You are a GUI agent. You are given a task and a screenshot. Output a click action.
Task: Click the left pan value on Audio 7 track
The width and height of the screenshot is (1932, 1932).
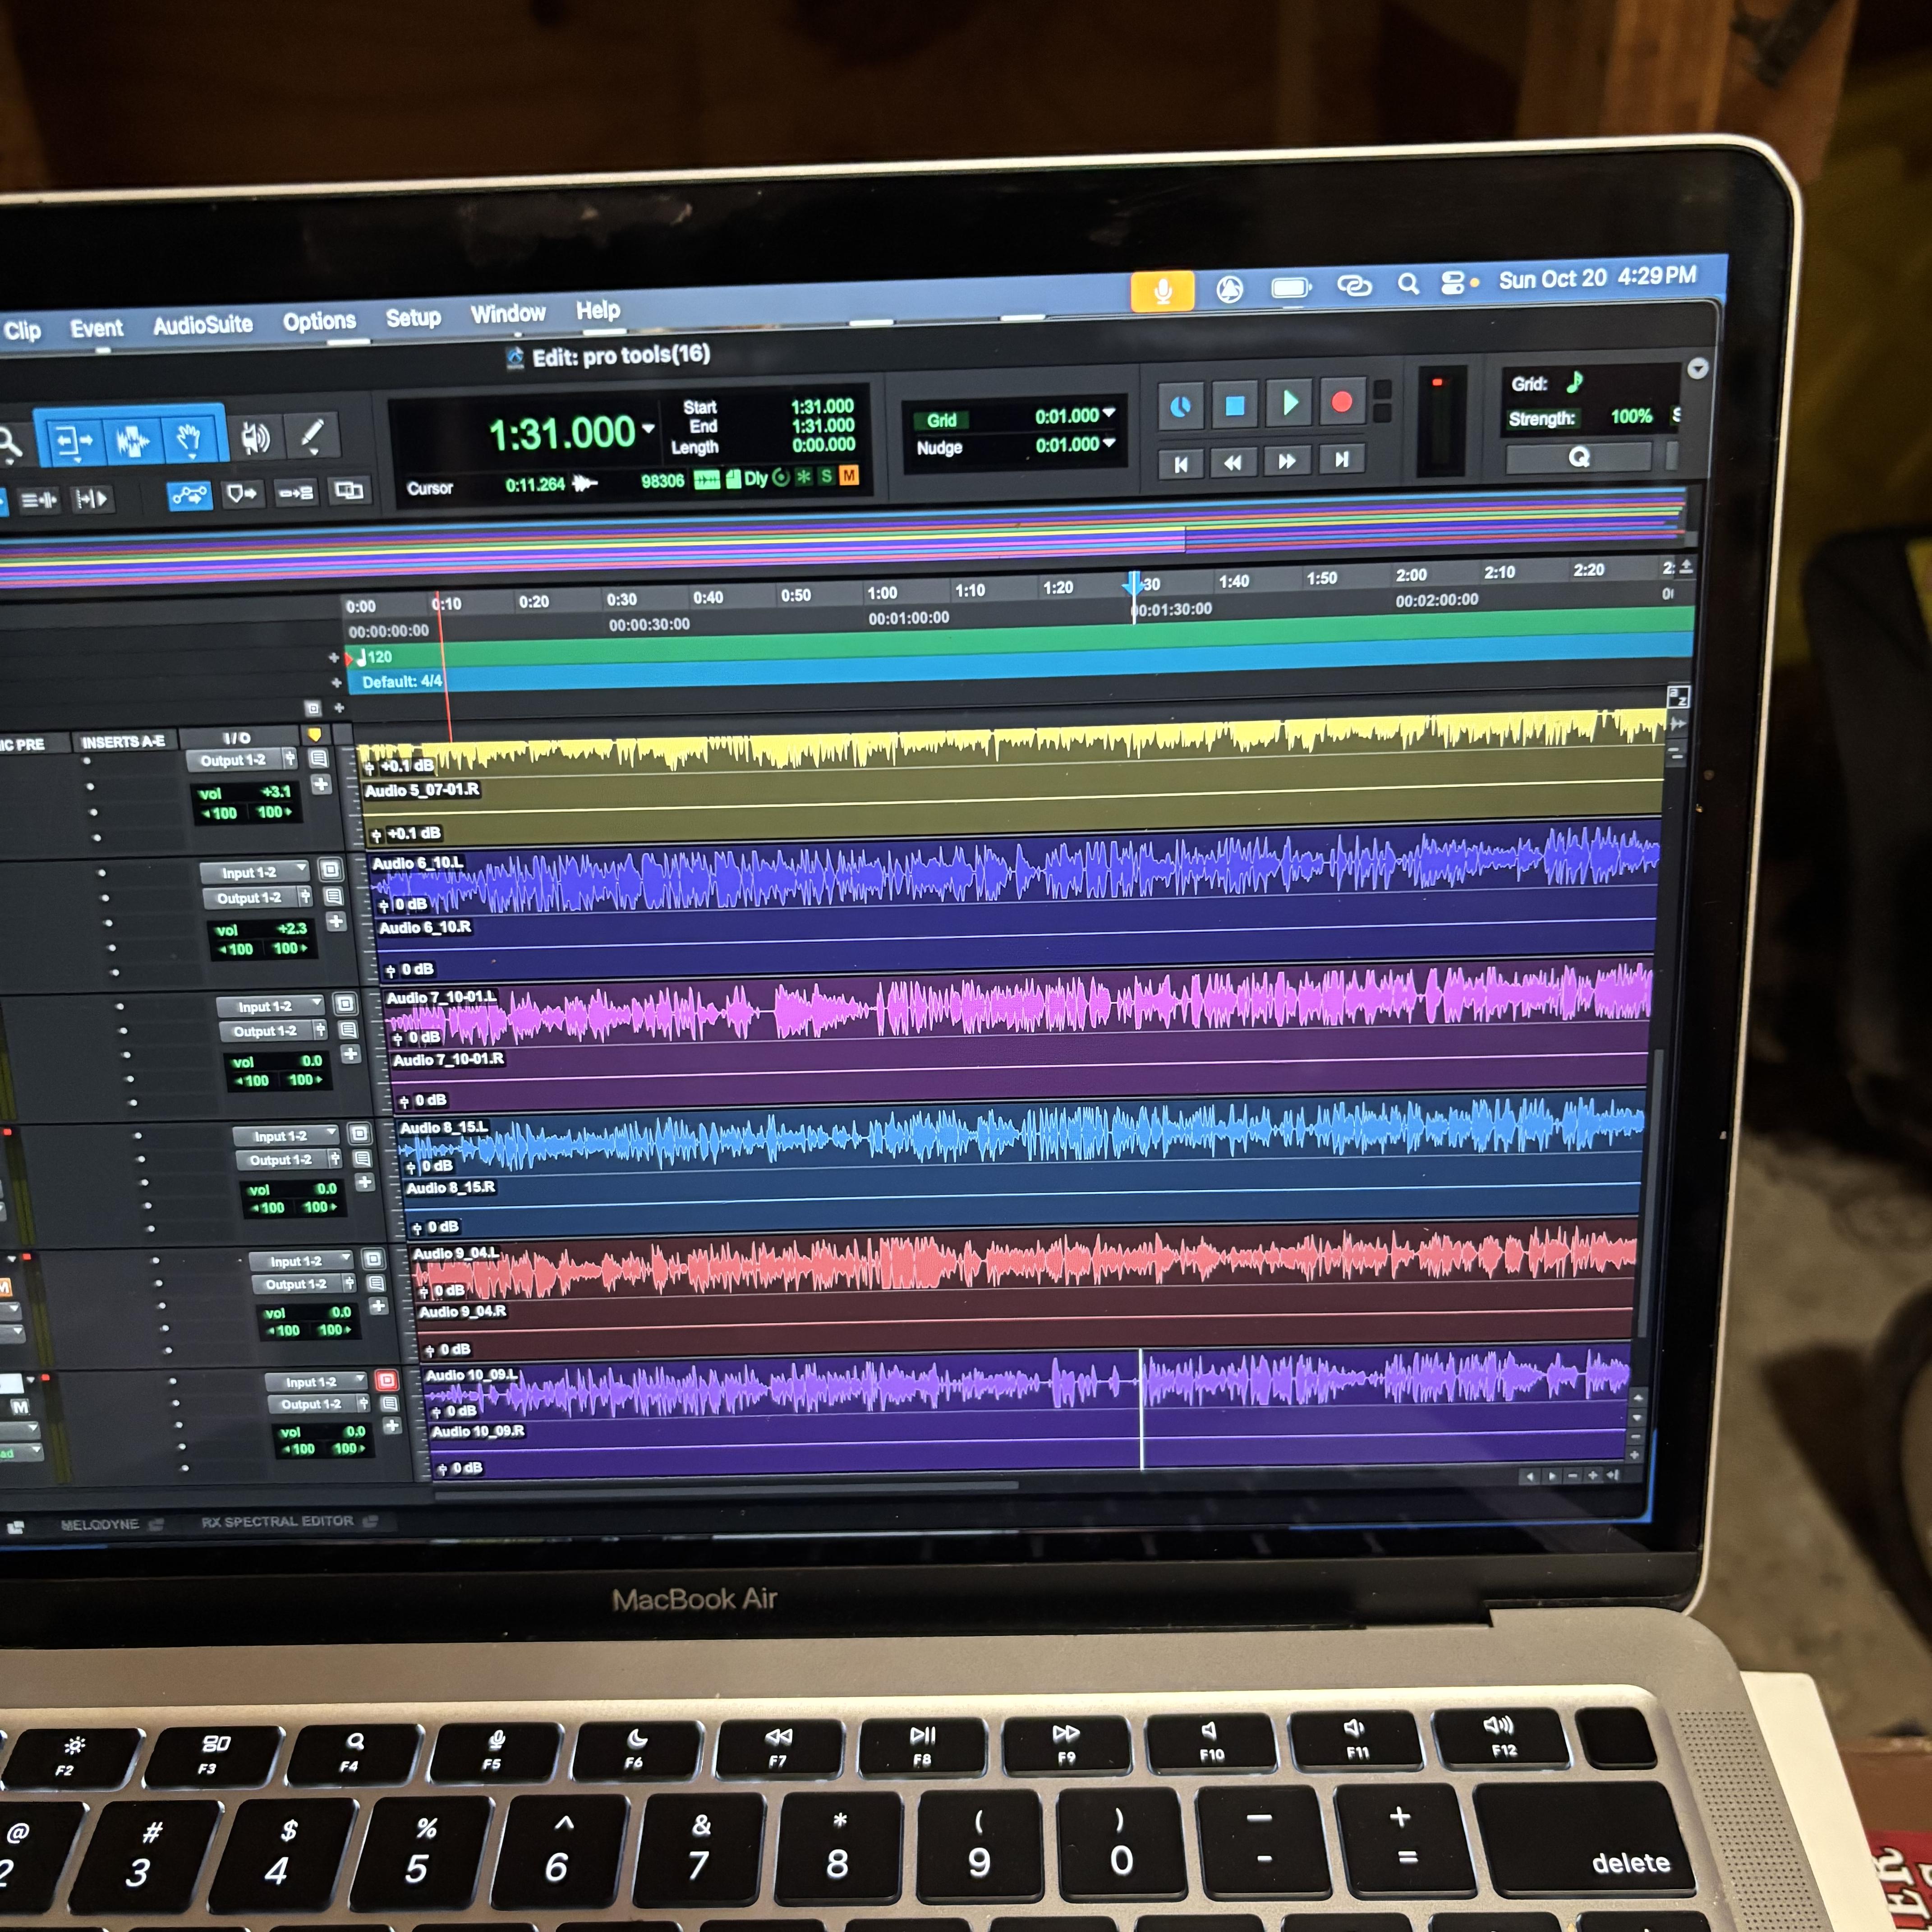tap(253, 1081)
